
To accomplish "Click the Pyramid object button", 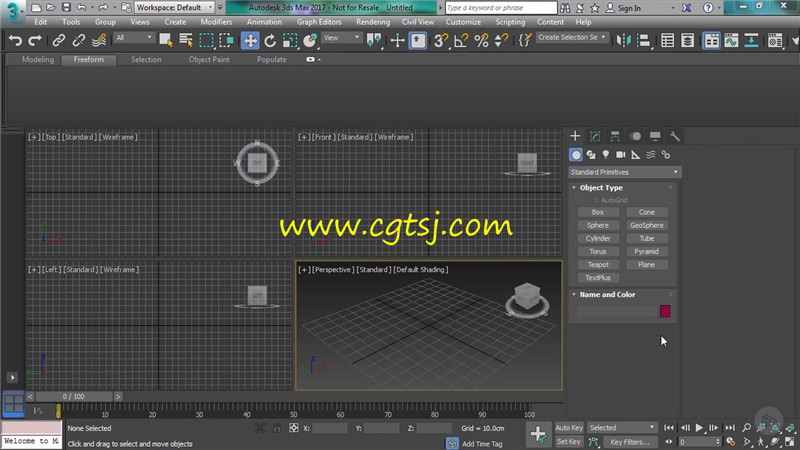I will (x=646, y=252).
